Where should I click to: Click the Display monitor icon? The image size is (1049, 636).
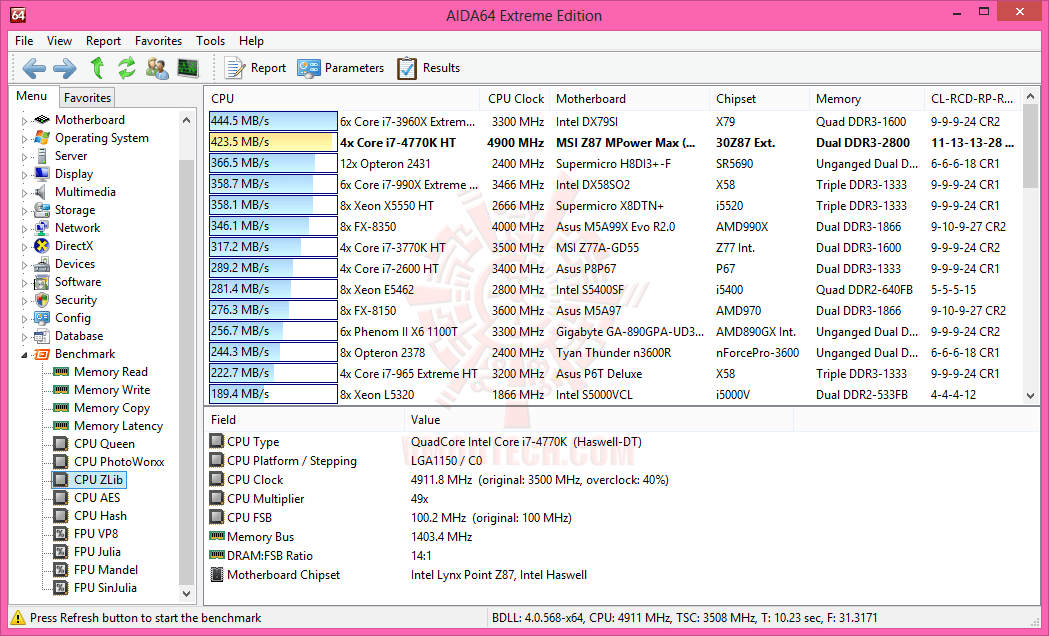click(x=41, y=174)
